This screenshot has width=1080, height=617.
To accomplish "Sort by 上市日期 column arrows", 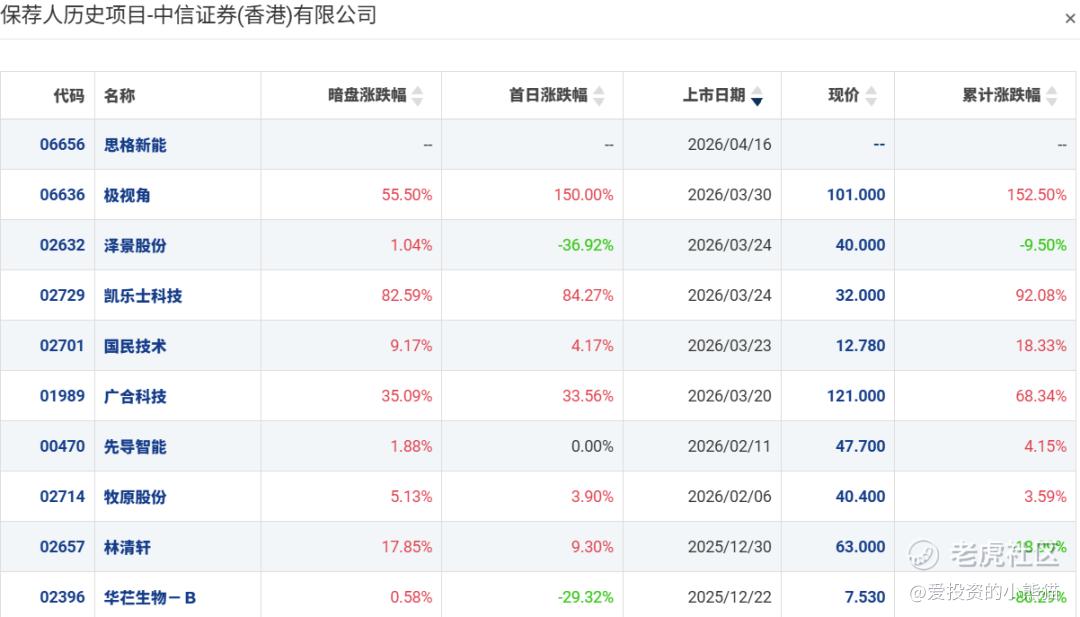I will [x=757, y=96].
